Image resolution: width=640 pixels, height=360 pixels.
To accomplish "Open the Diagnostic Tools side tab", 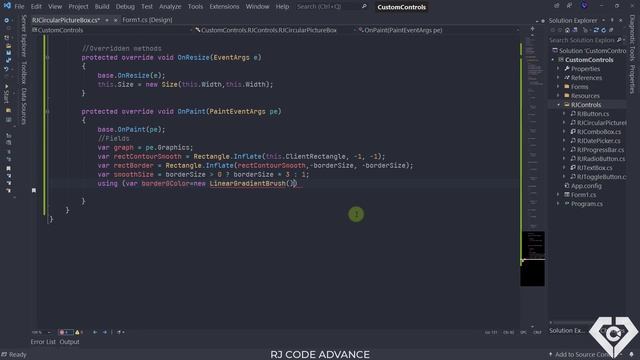I will coord(632,38).
